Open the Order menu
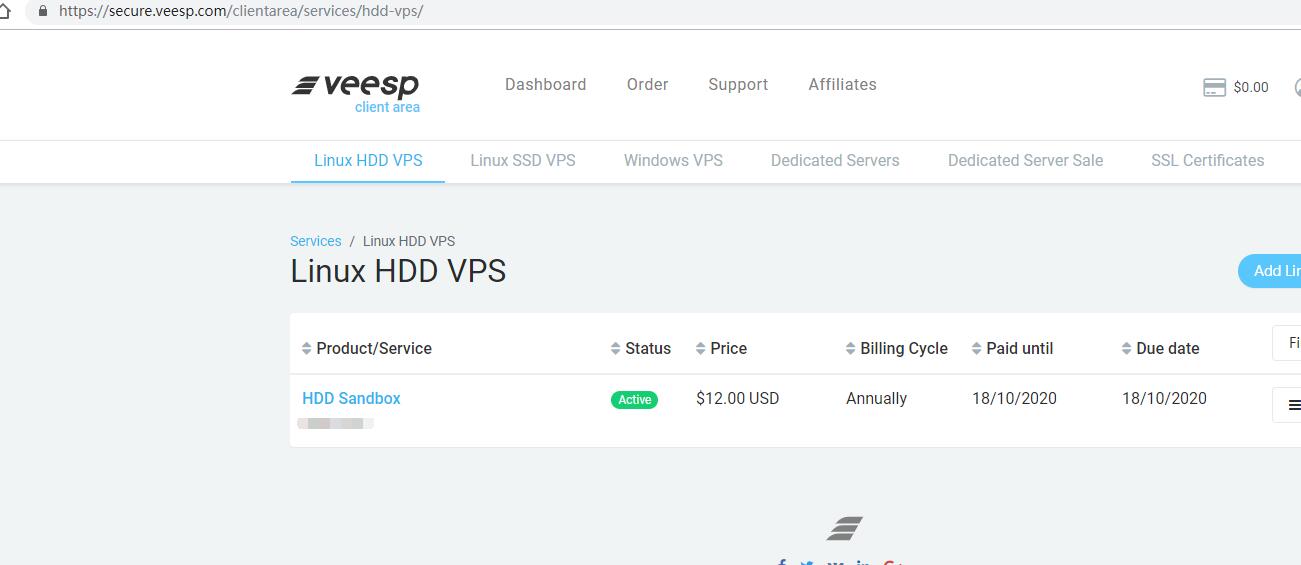This screenshot has width=1301, height=565. [648, 85]
